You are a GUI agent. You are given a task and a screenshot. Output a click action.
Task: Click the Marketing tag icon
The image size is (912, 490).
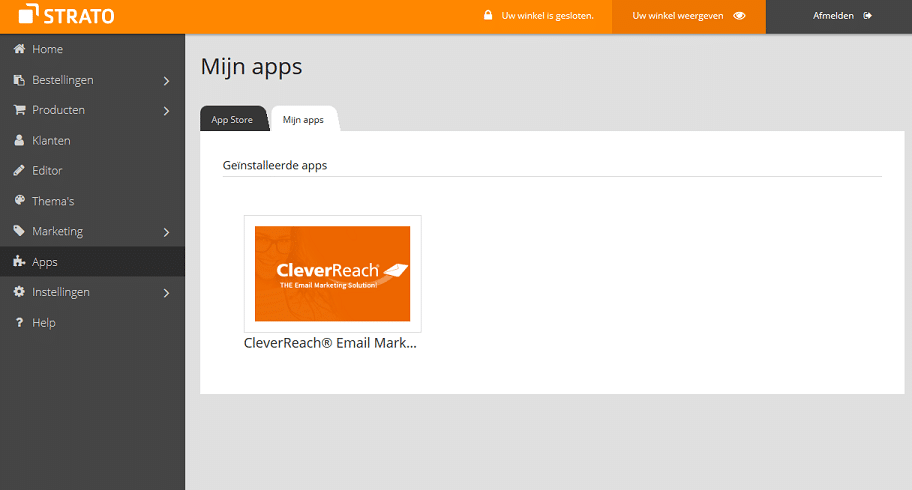pos(19,231)
